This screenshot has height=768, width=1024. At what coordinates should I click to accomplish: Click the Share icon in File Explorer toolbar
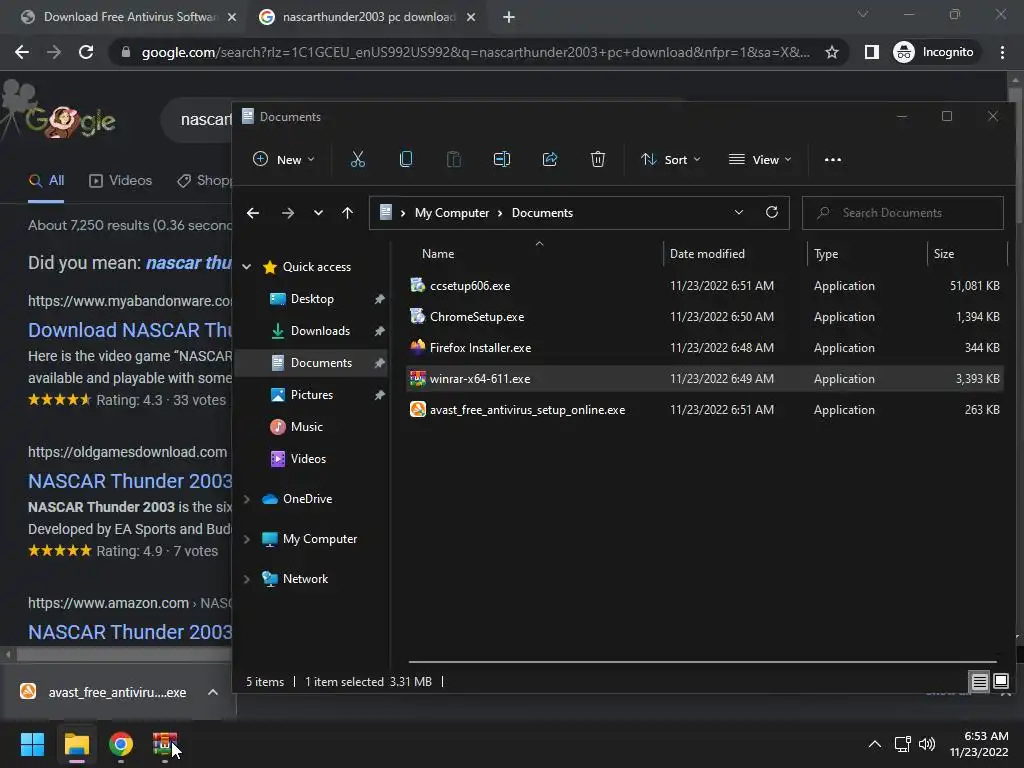[550, 159]
